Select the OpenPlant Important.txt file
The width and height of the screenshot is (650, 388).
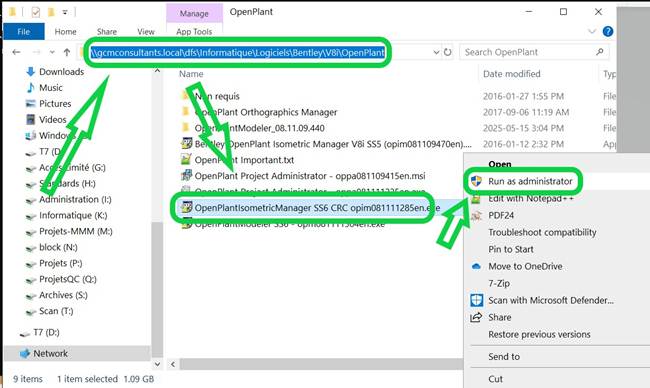244,160
